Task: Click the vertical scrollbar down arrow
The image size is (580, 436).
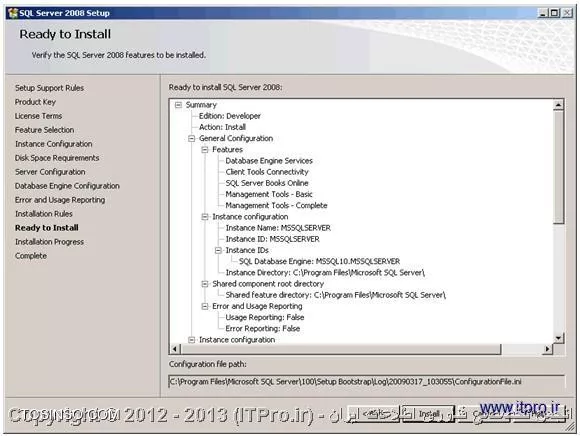Action: point(558,337)
